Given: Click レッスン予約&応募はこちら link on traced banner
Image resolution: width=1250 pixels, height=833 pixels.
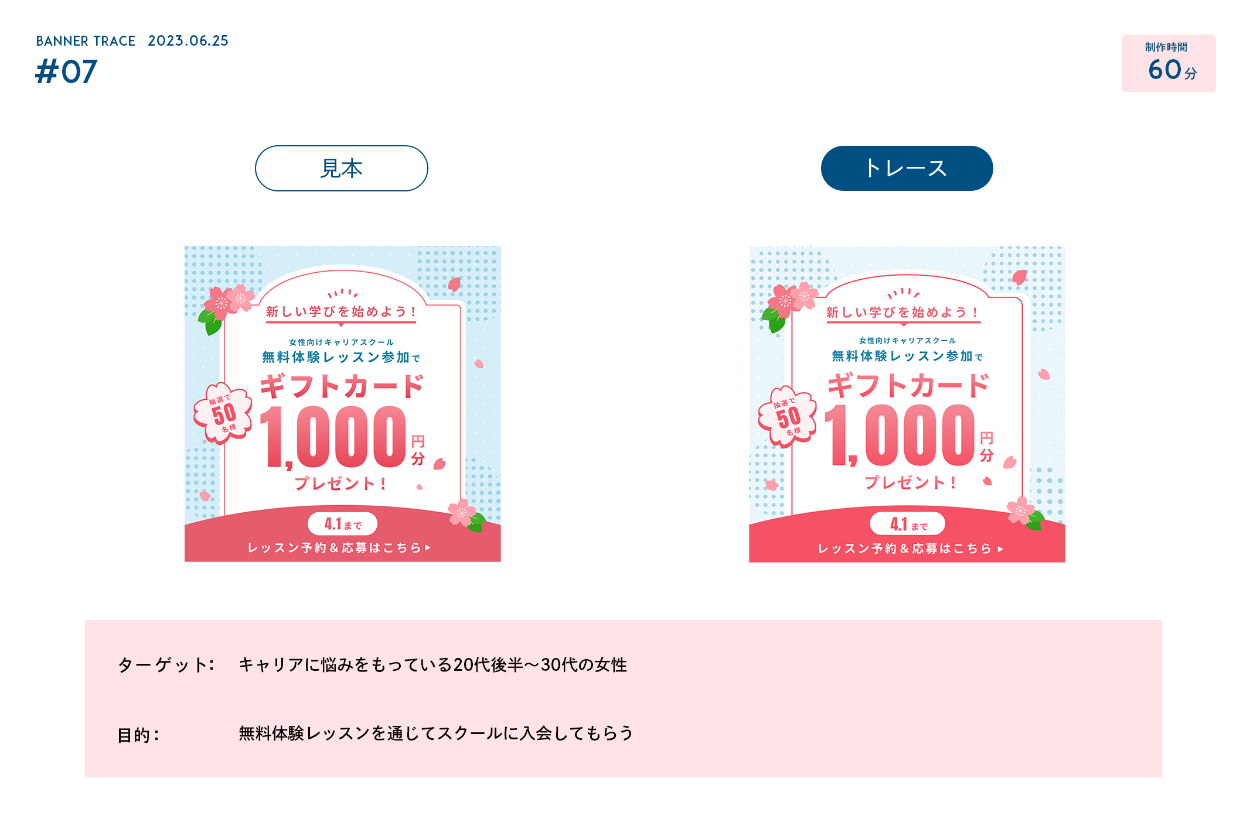Looking at the screenshot, I should click(910, 549).
